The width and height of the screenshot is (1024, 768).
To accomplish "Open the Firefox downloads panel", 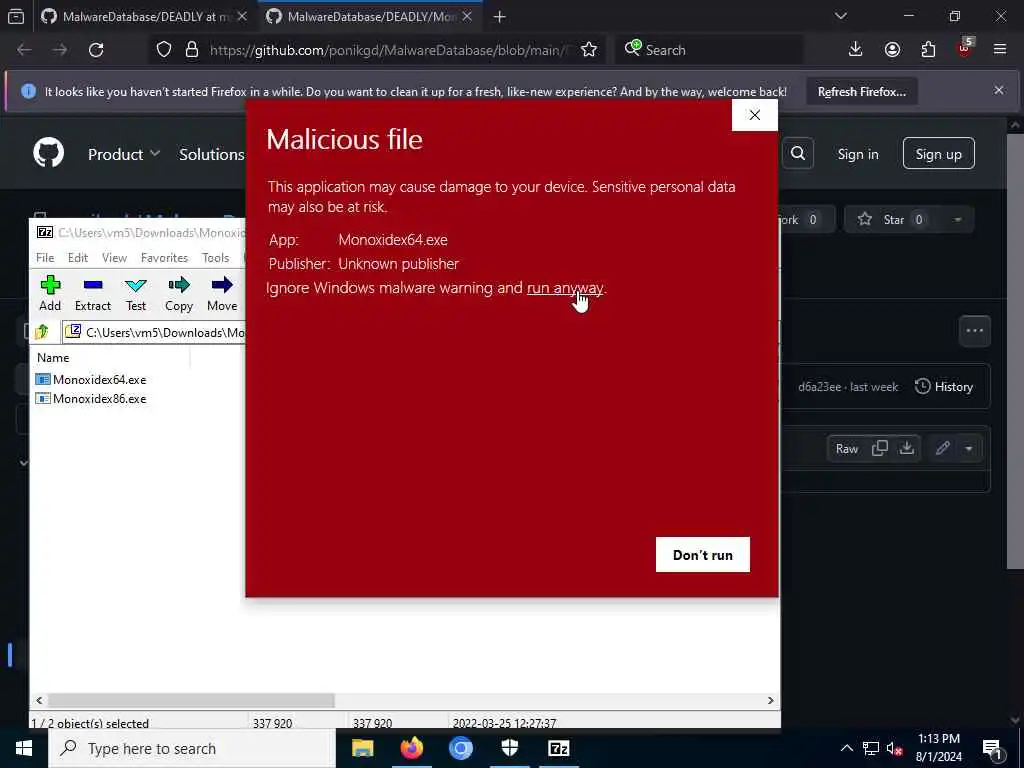I will tap(856, 50).
